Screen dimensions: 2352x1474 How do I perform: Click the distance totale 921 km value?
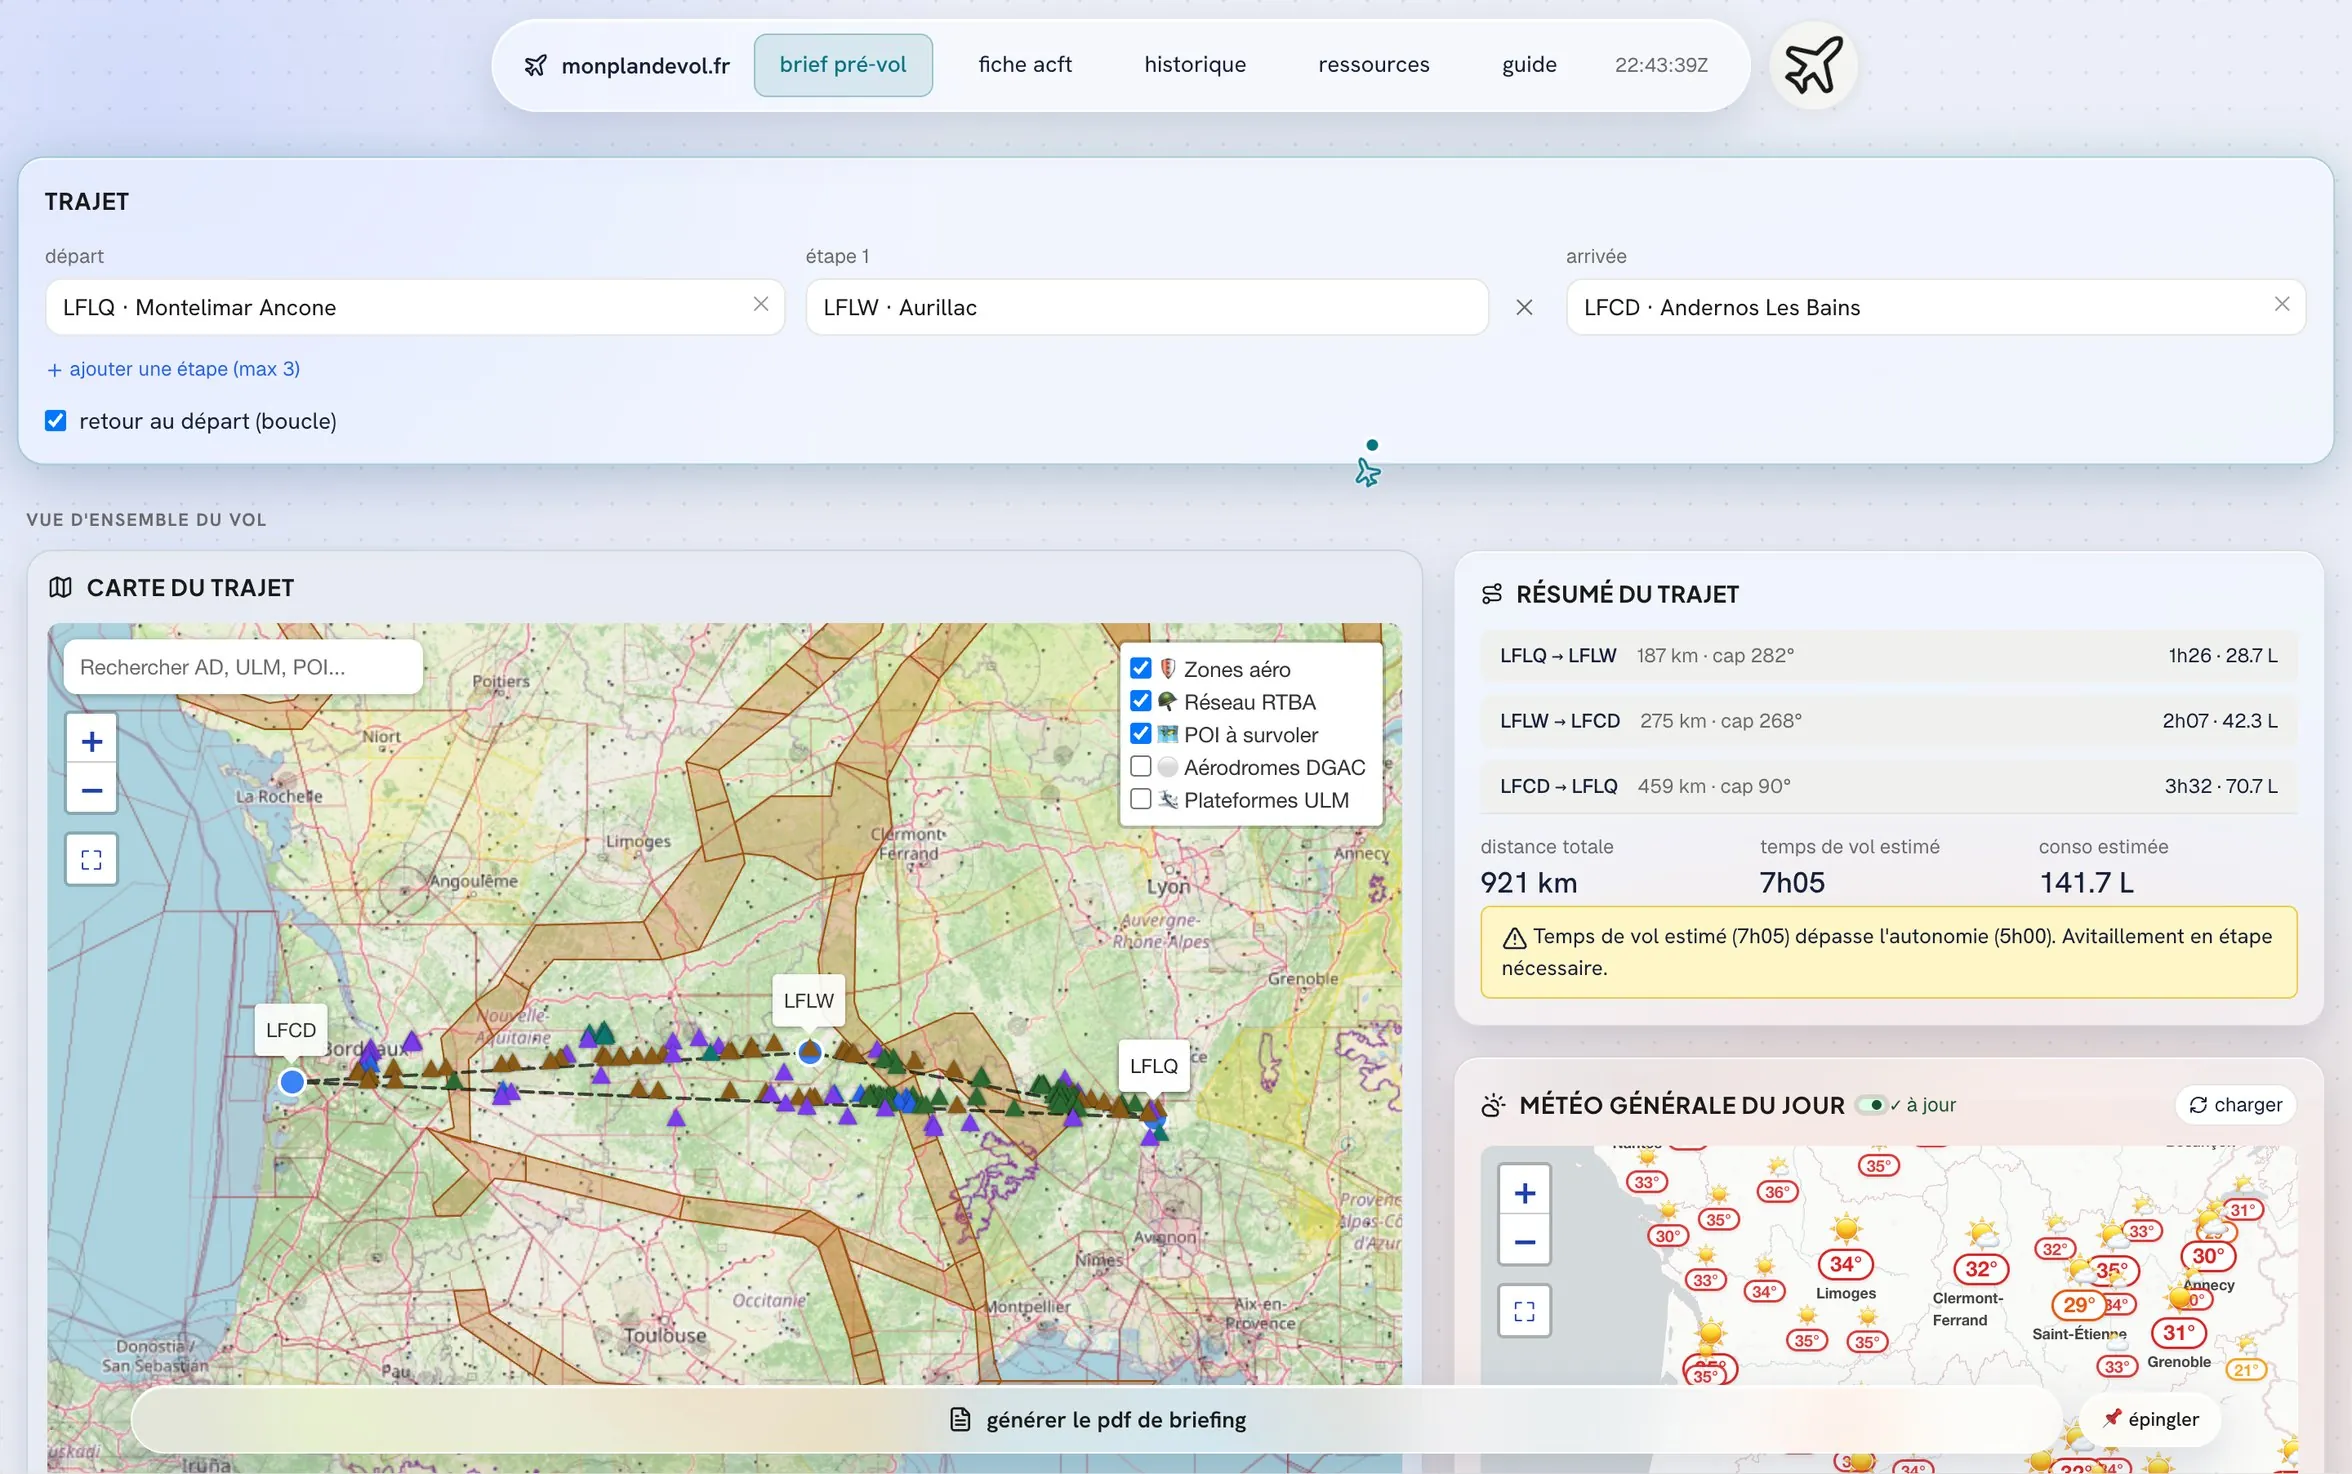point(1529,883)
